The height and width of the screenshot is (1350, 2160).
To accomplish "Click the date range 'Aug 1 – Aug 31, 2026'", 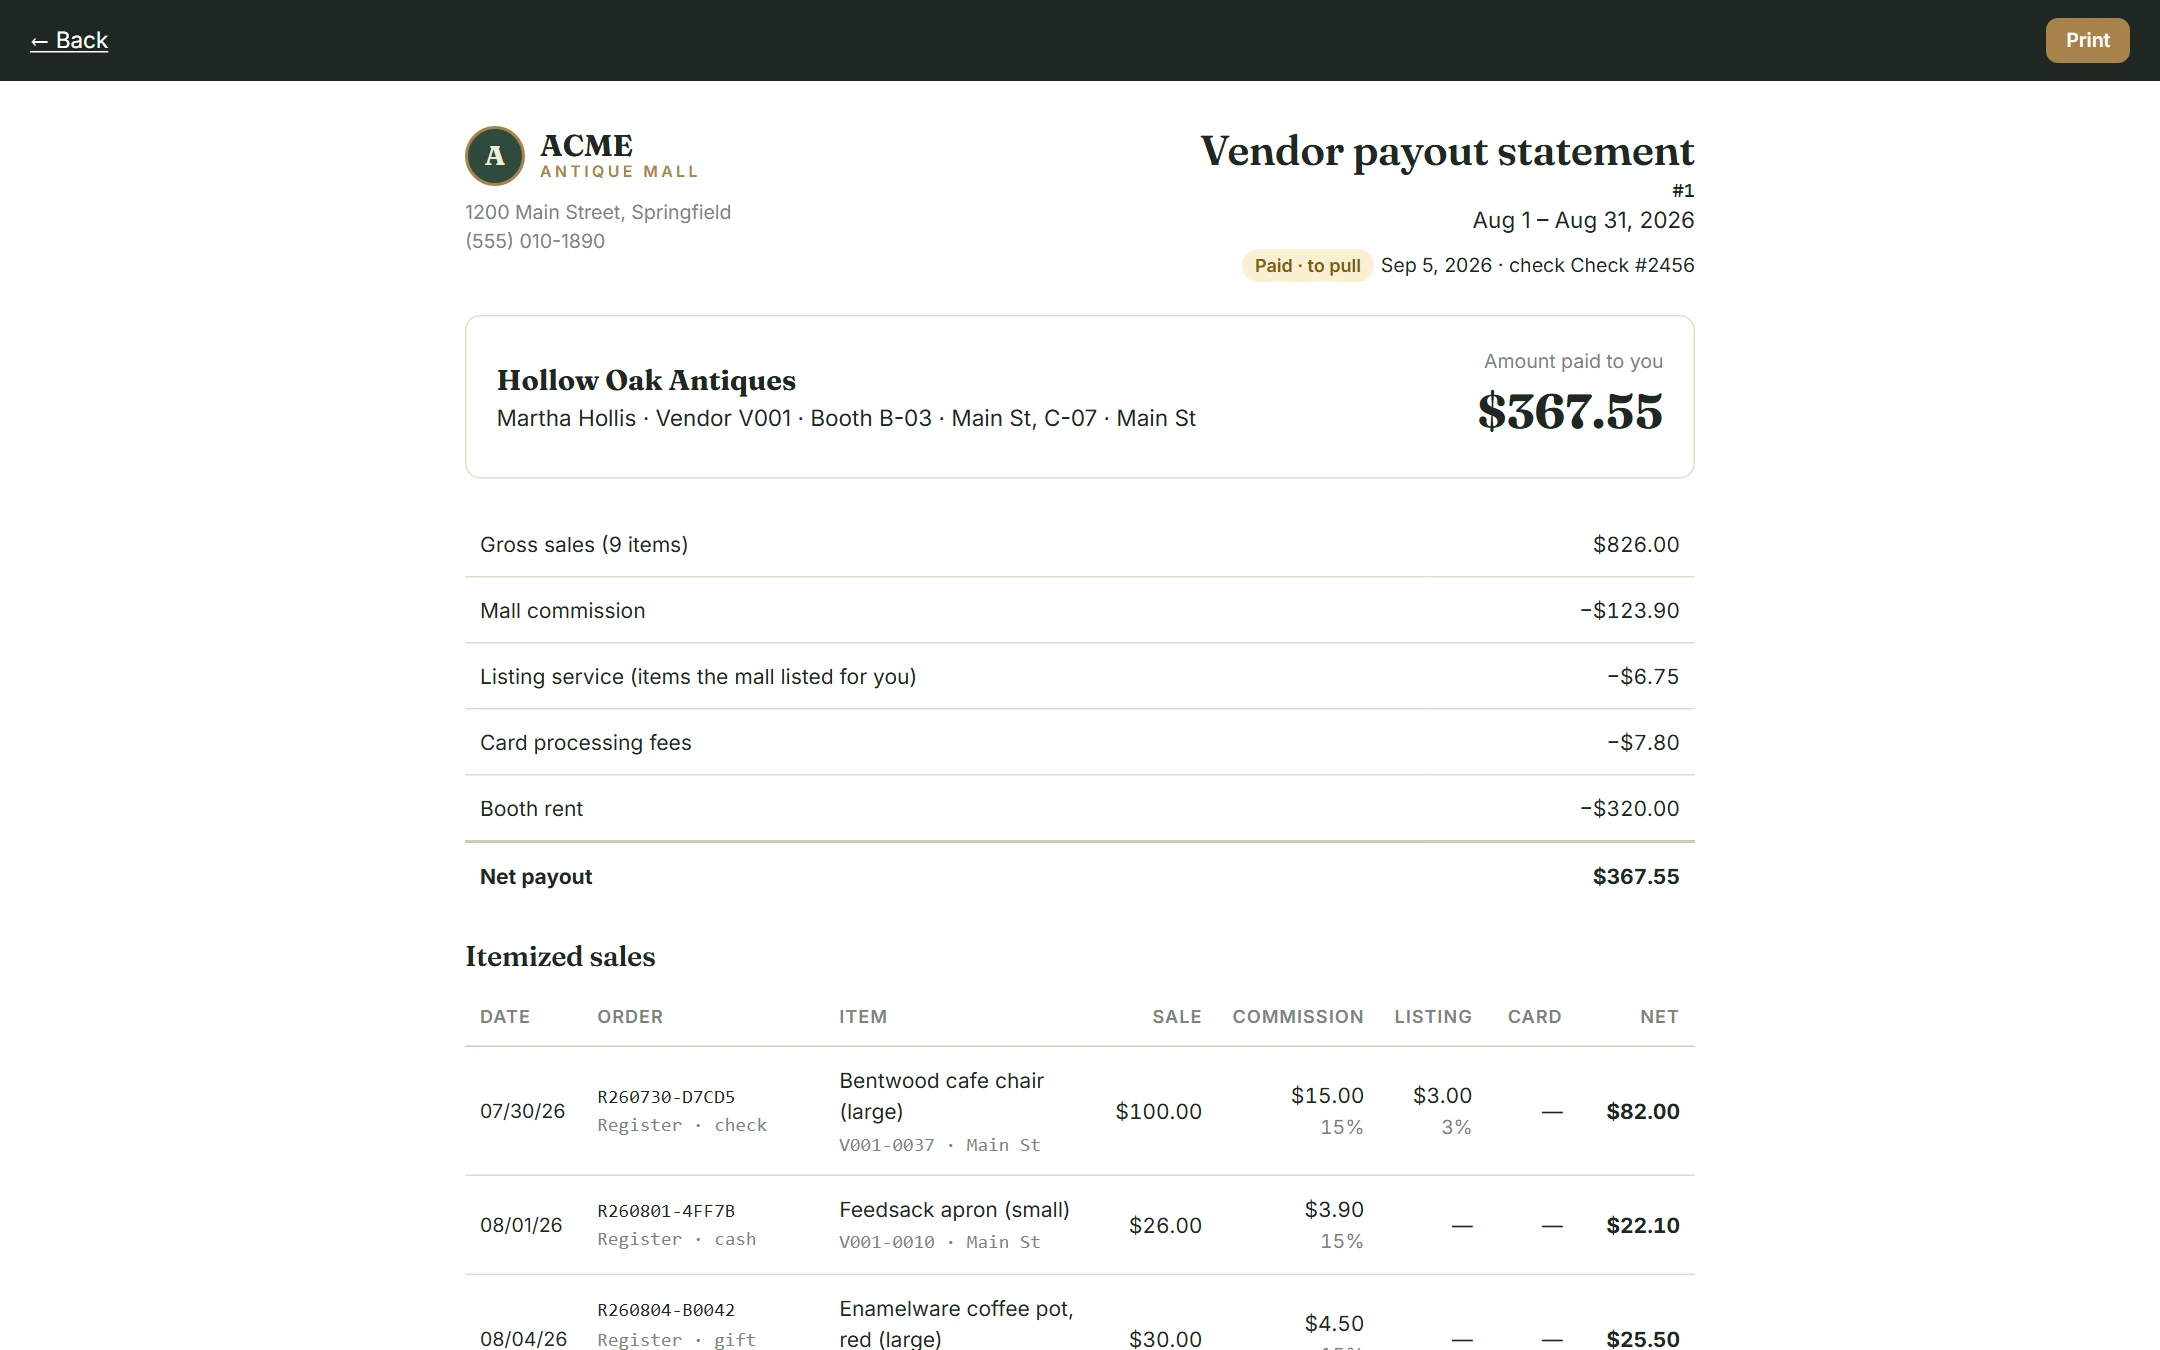I will click(x=1583, y=220).
